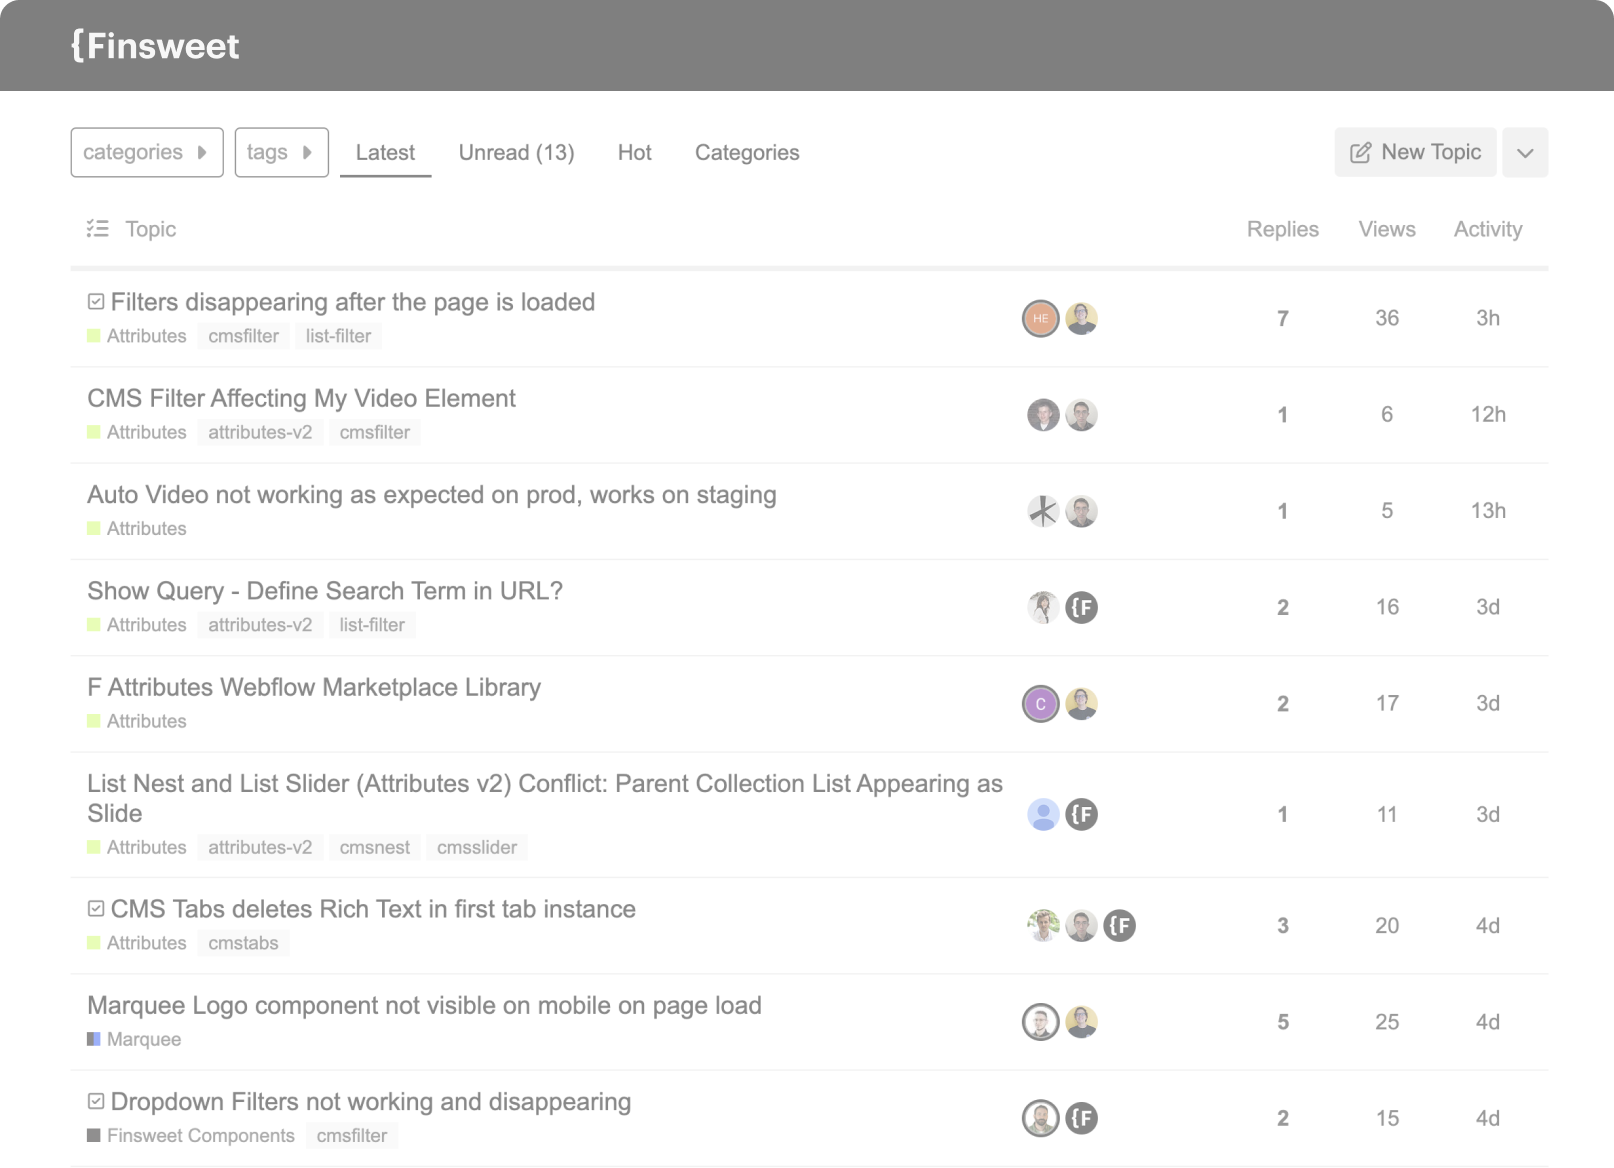Switch to the Hot tab
Viewport: 1614px width, 1168px height.
point(634,152)
